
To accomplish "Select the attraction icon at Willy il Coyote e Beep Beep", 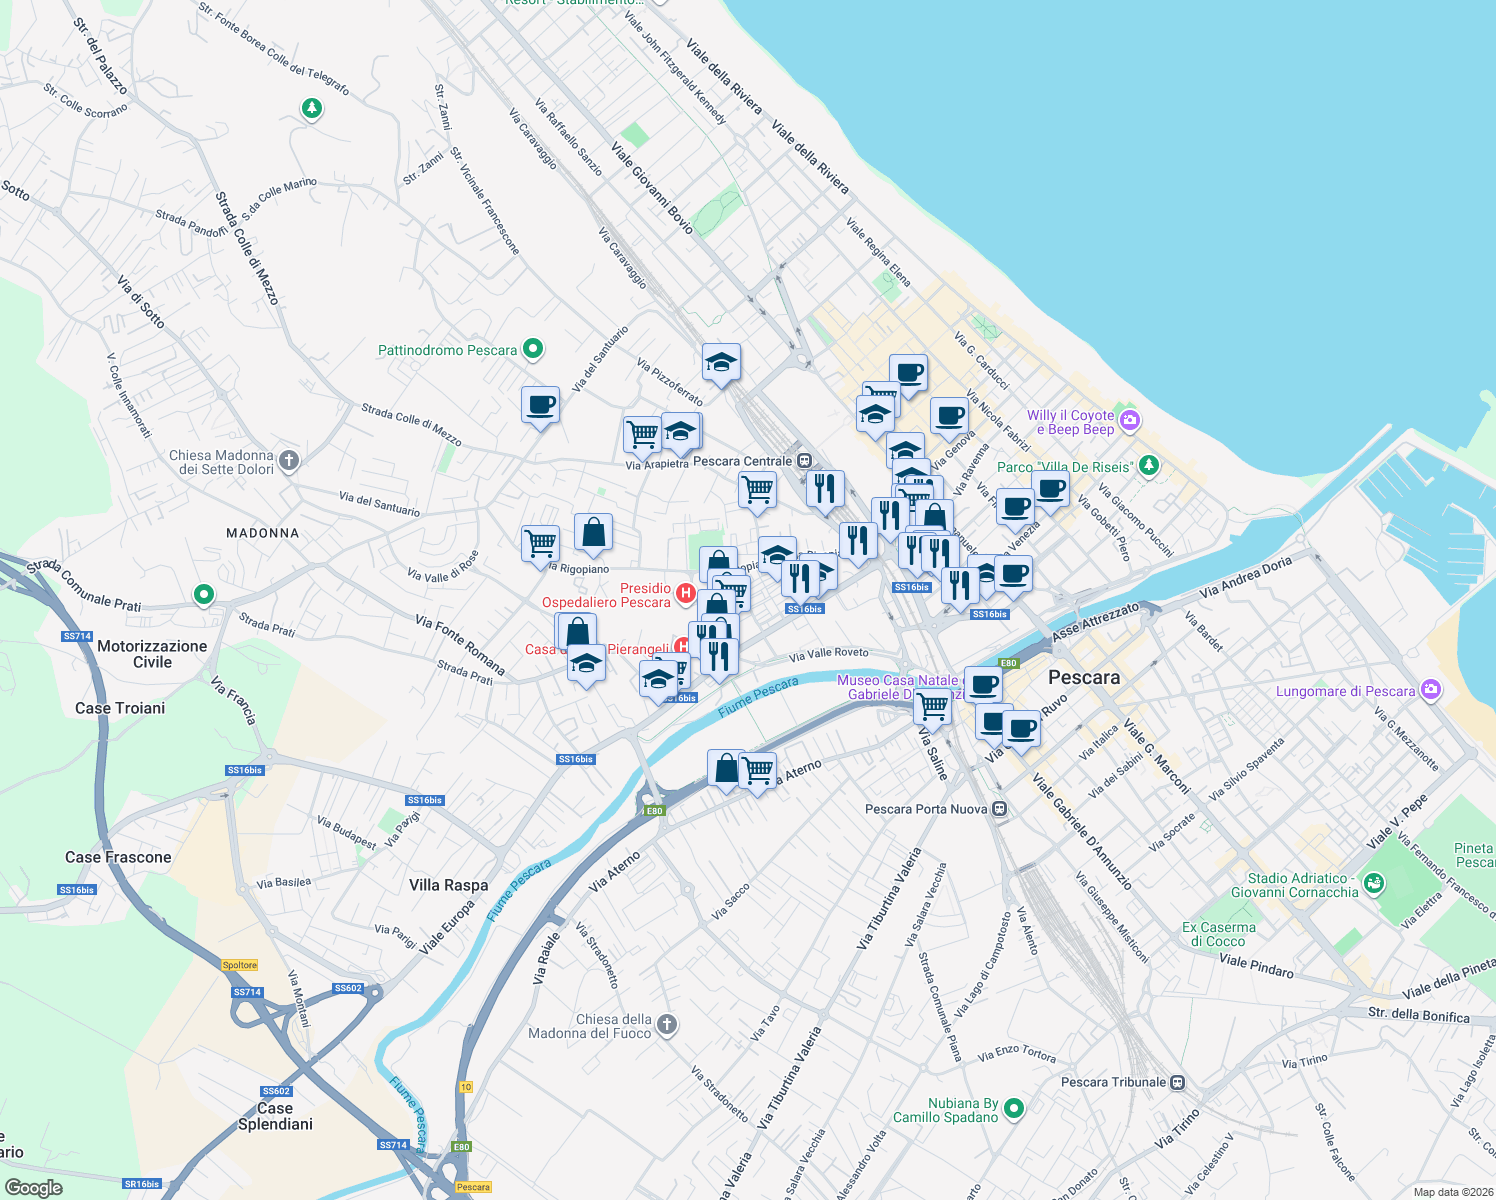I will point(1130,419).
